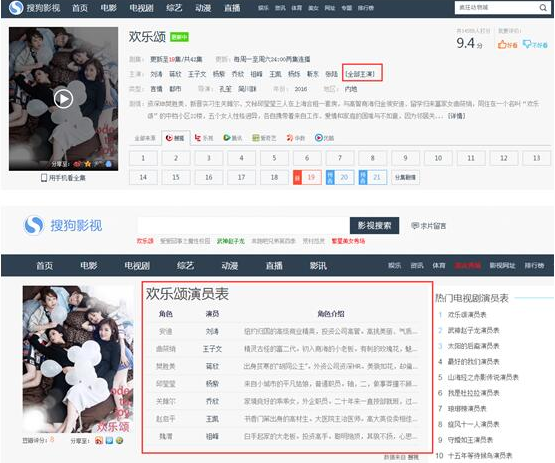Click the green share icon under the lower poster
The height and width of the screenshot is (463, 555).
[x=120, y=440]
